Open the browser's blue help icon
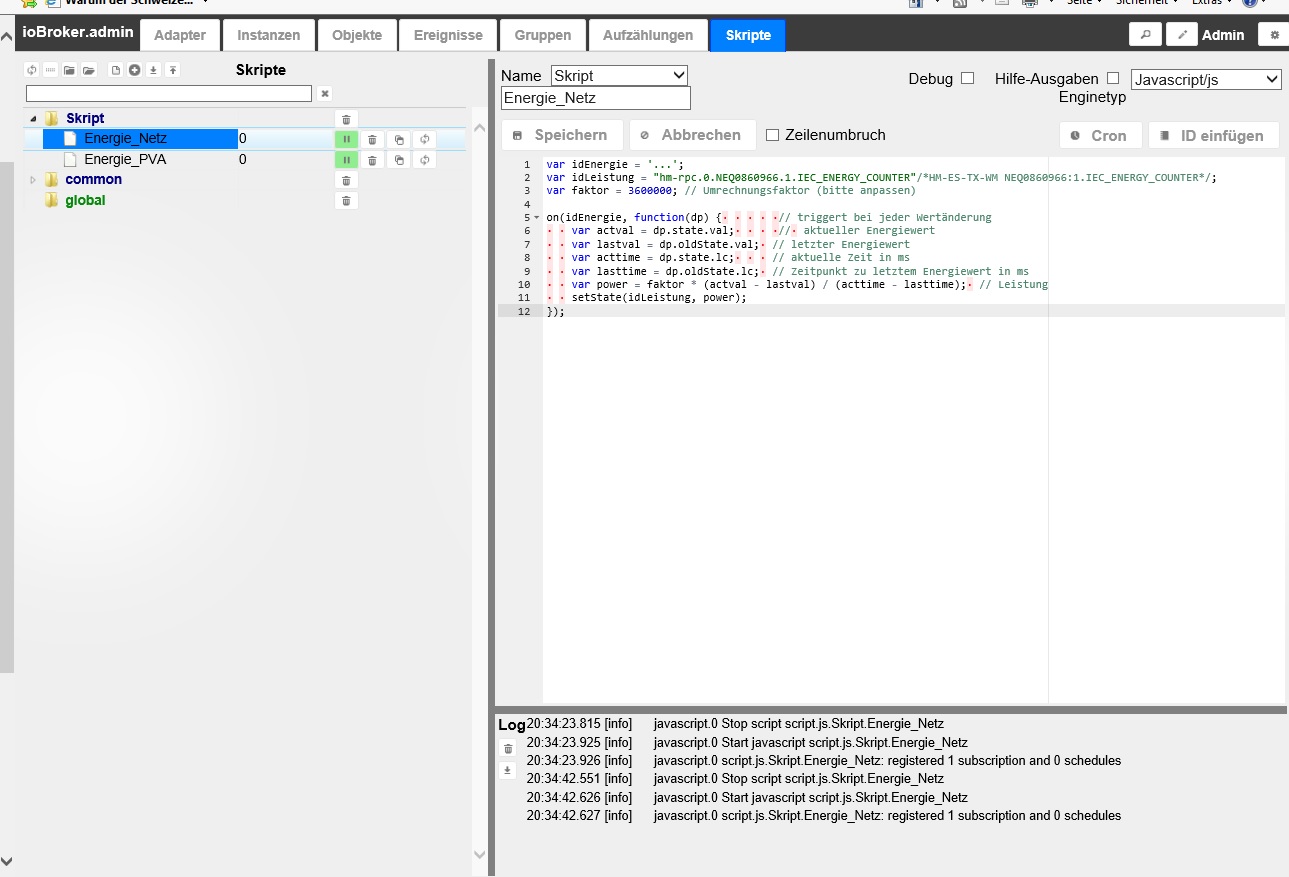Viewport: 1289px width, 877px height. point(1250,3)
